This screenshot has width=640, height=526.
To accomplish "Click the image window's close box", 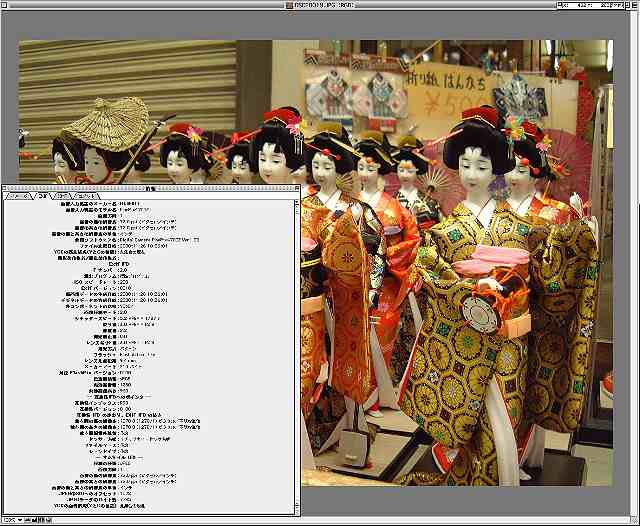I will click(4, 5).
